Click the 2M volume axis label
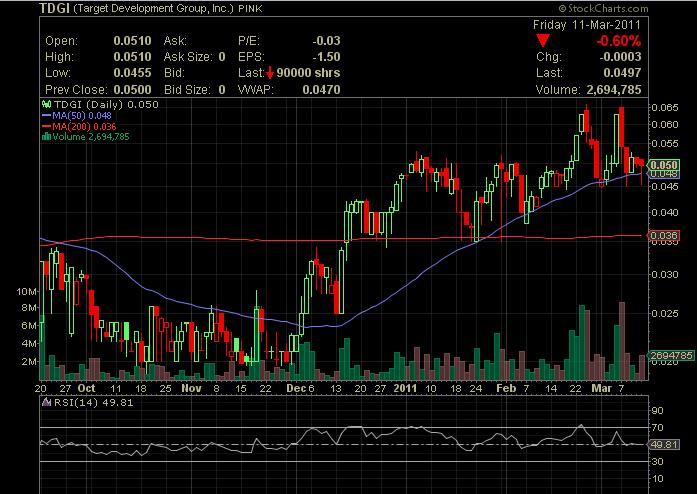Viewport: 697px width, 494px height. coord(29,361)
